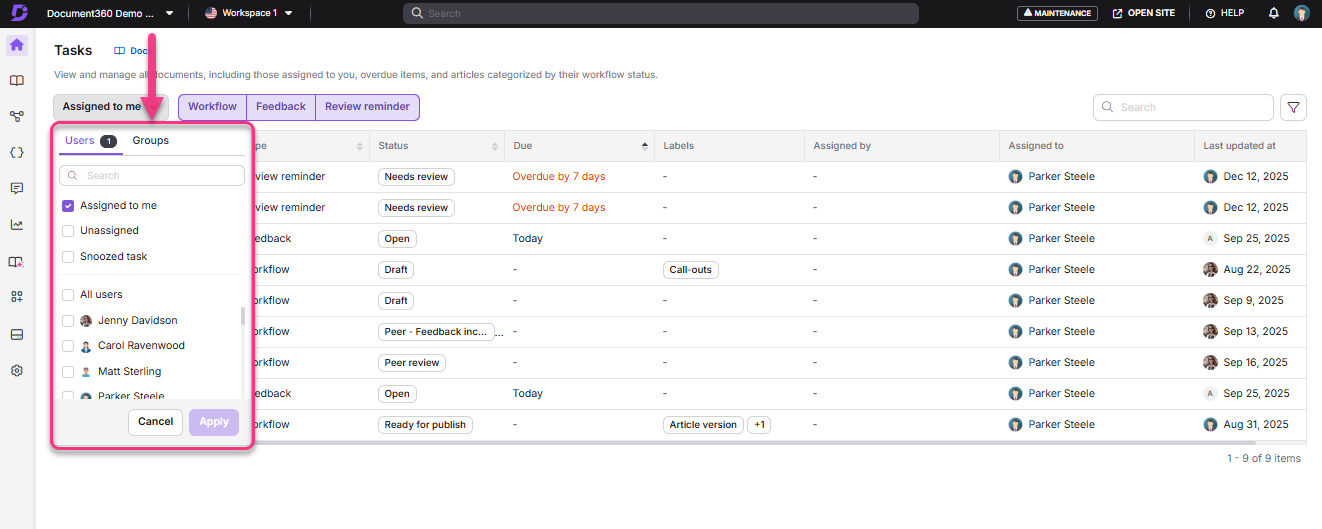Image resolution: width=1322 pixels, height=529 pixels.
Task: Click the HELP link
Action: click(1224, 13)
